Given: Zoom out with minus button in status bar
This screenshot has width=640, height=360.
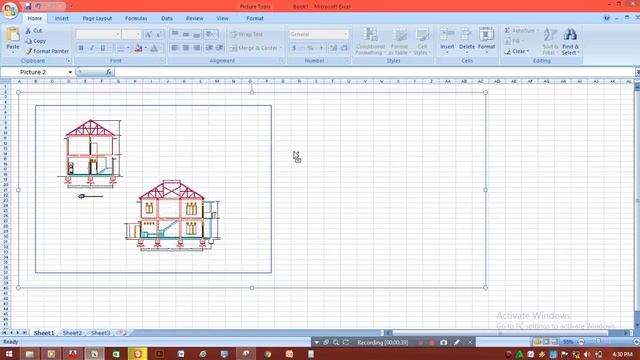Looking at the screenshot, I should [581, 342].
